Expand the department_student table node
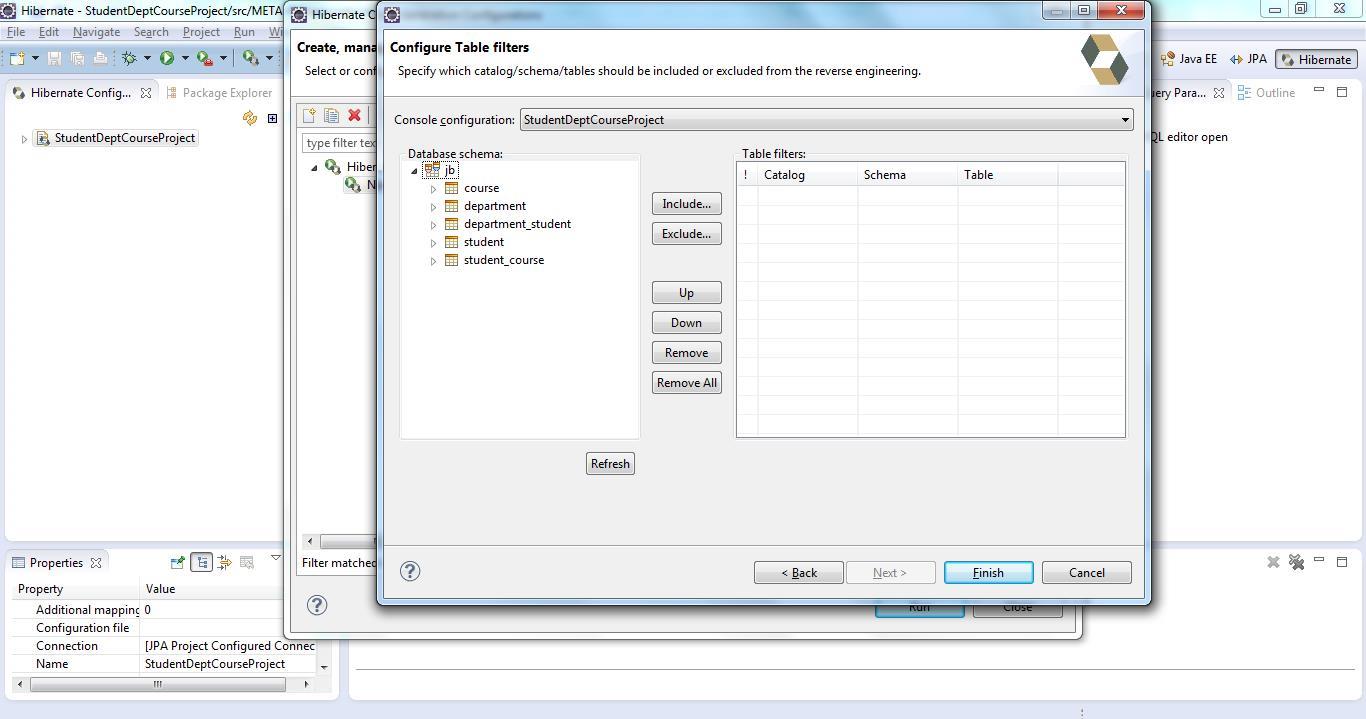 [434, 225]
